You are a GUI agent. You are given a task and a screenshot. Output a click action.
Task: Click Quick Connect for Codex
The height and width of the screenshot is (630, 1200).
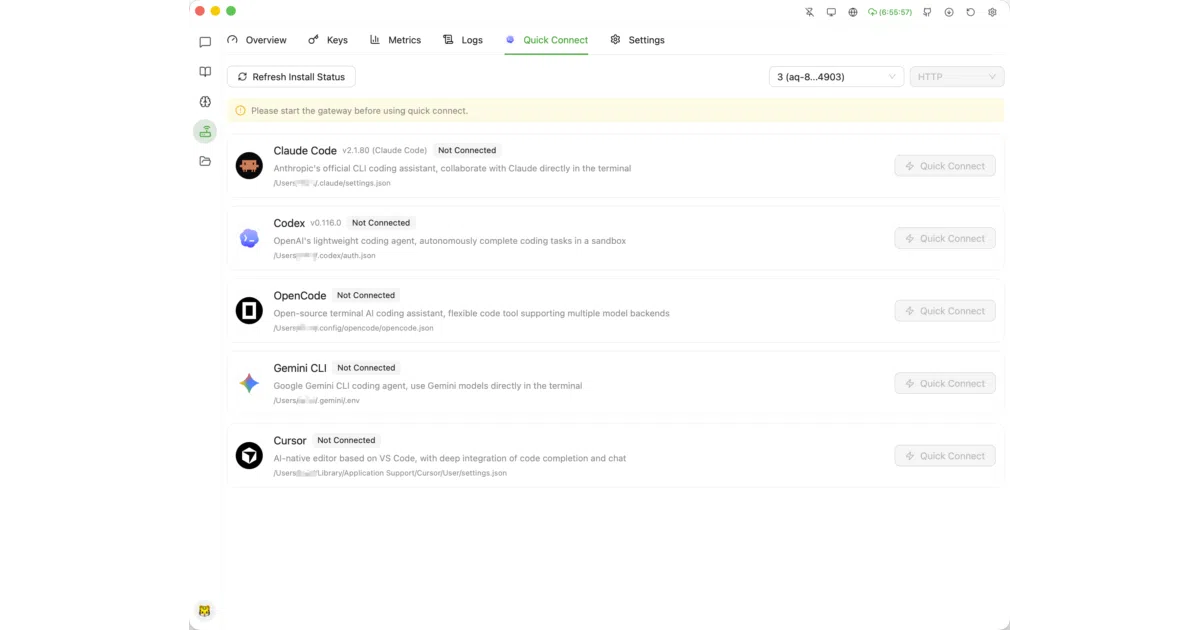(x=945, y=239)
